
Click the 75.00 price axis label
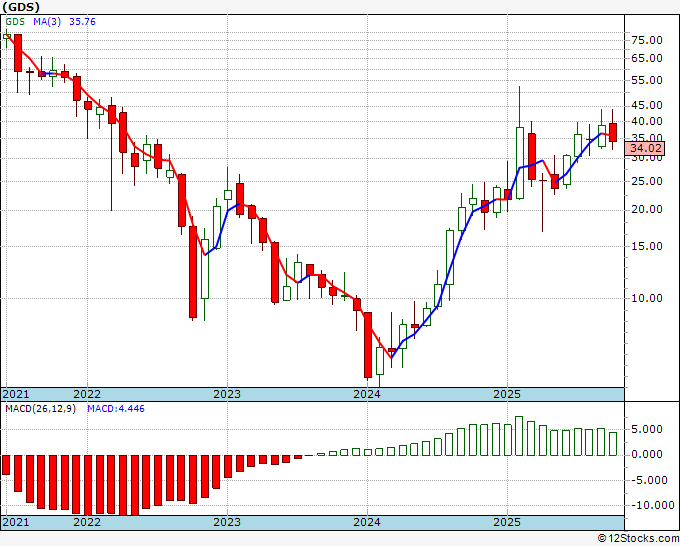pos(647,40)
